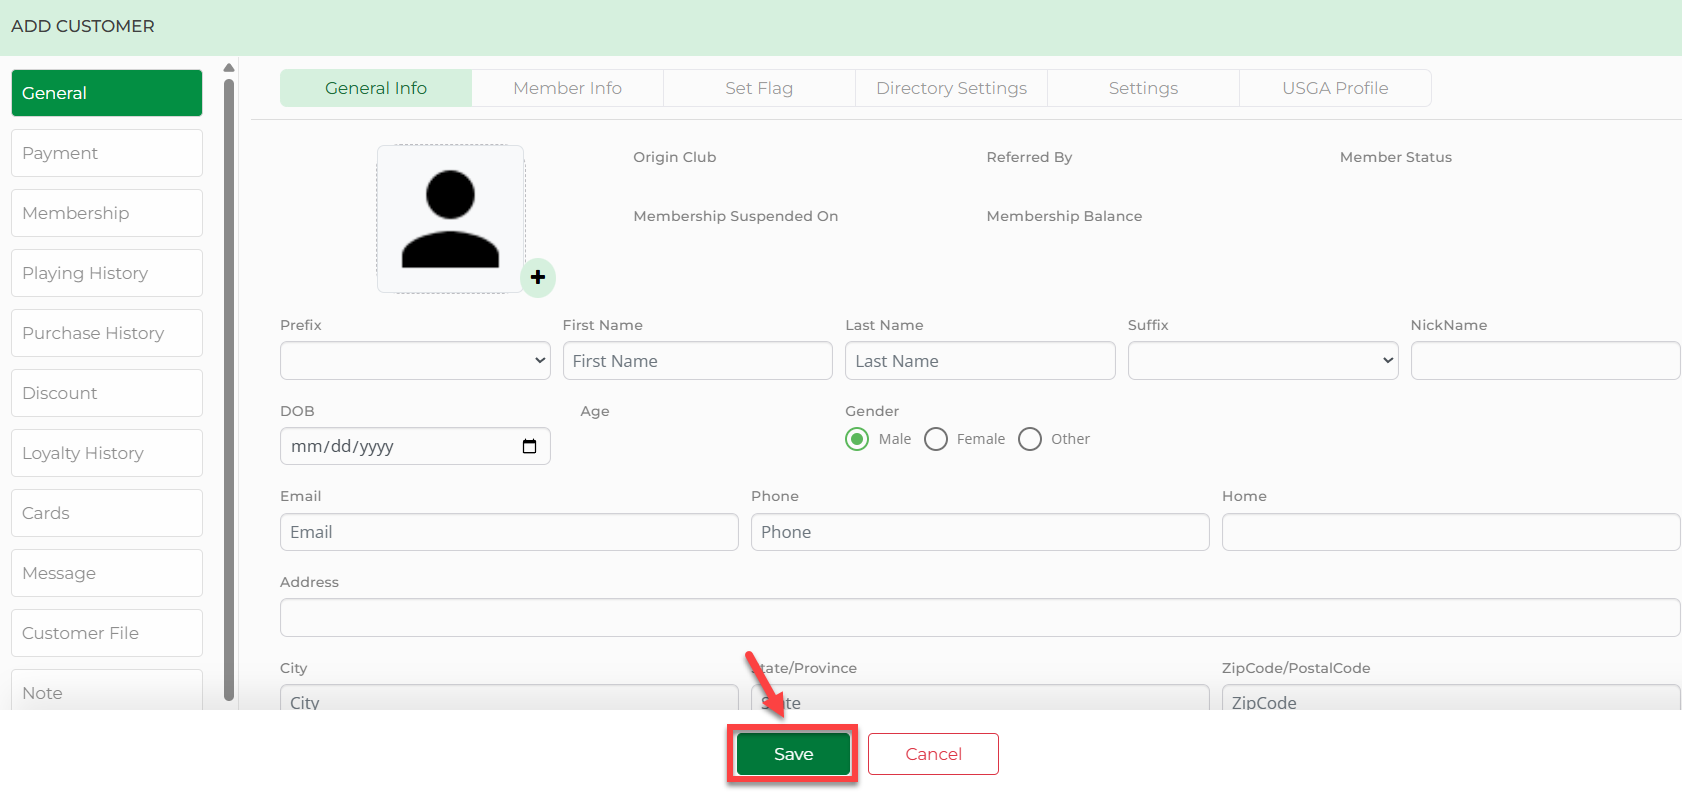Choose Other as gender
Screen dimensions: 1682x794
pos(1030,439)
